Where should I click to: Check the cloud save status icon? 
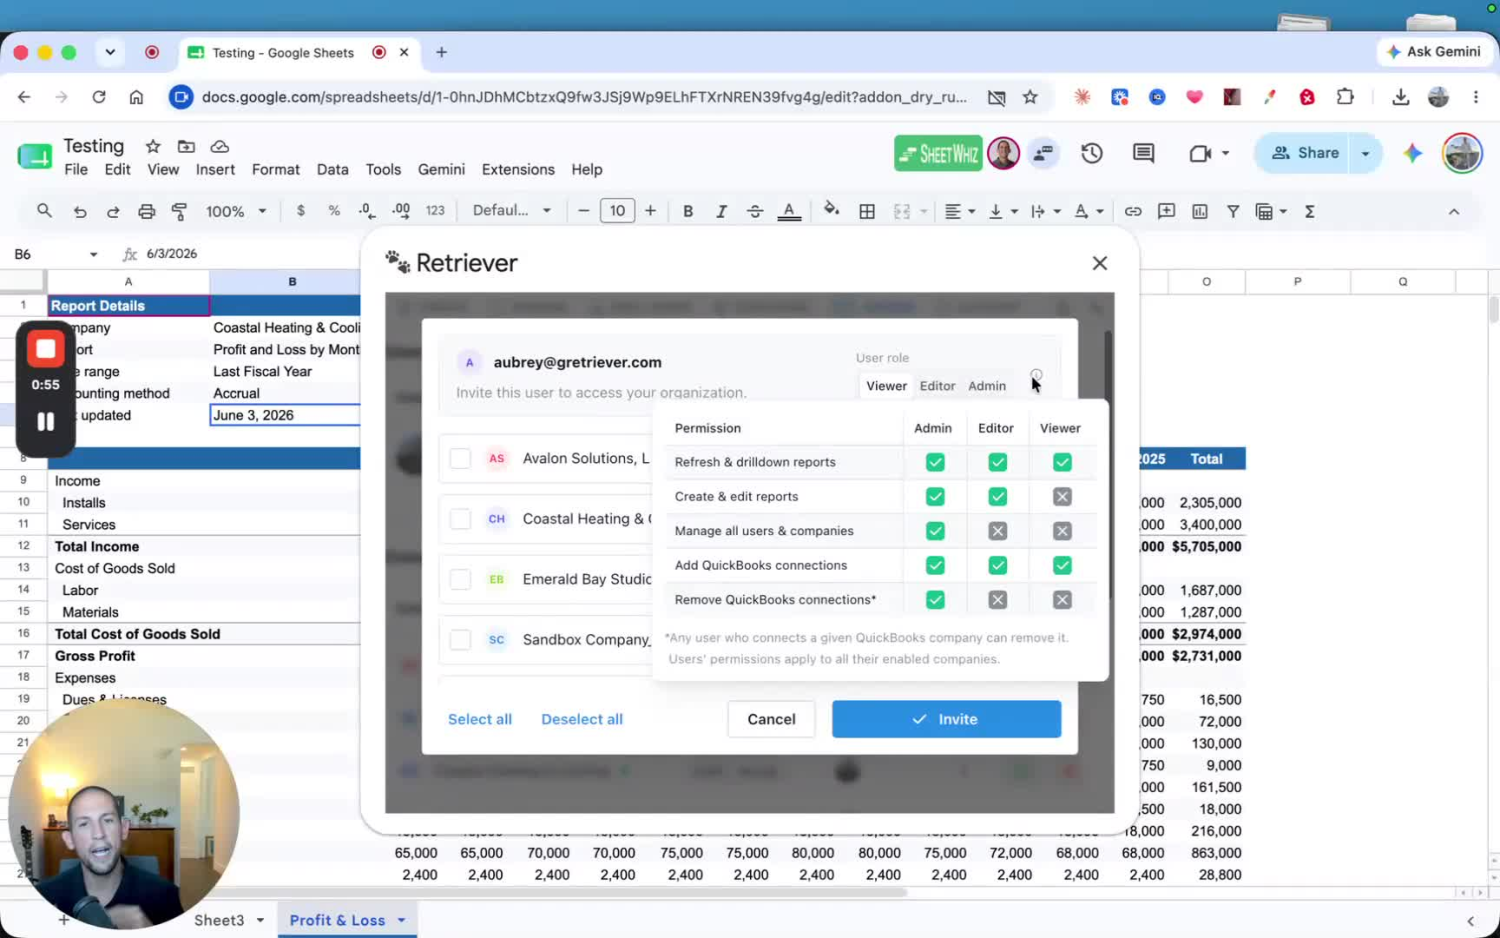click(220, 146)
